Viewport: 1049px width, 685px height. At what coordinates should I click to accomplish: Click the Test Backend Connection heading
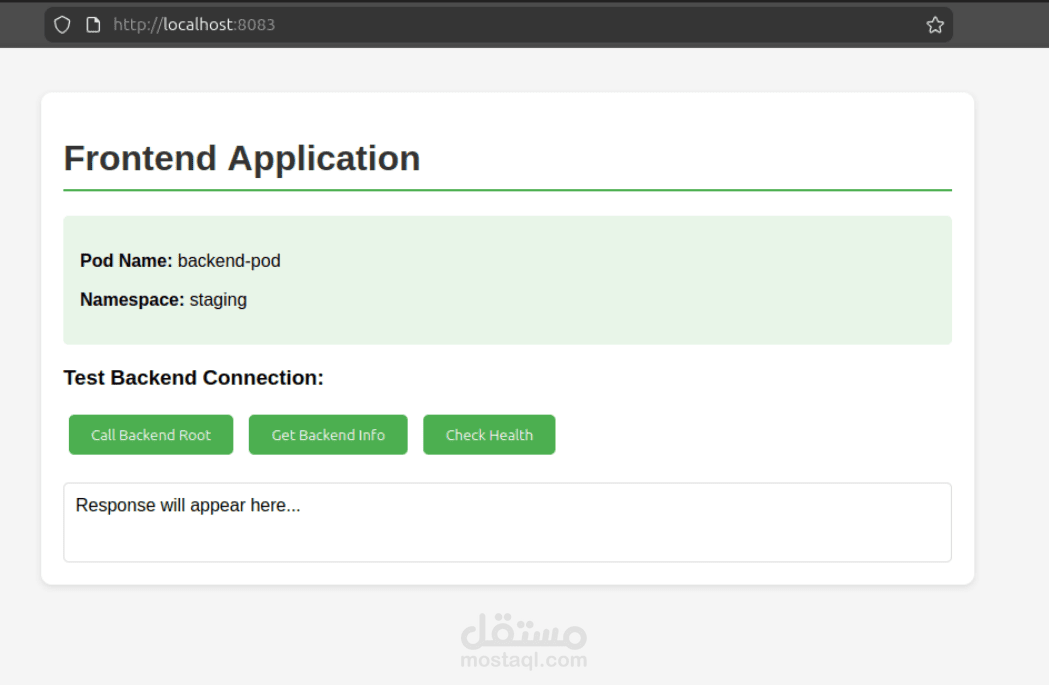pyautogui.click(x=193, y=378)
